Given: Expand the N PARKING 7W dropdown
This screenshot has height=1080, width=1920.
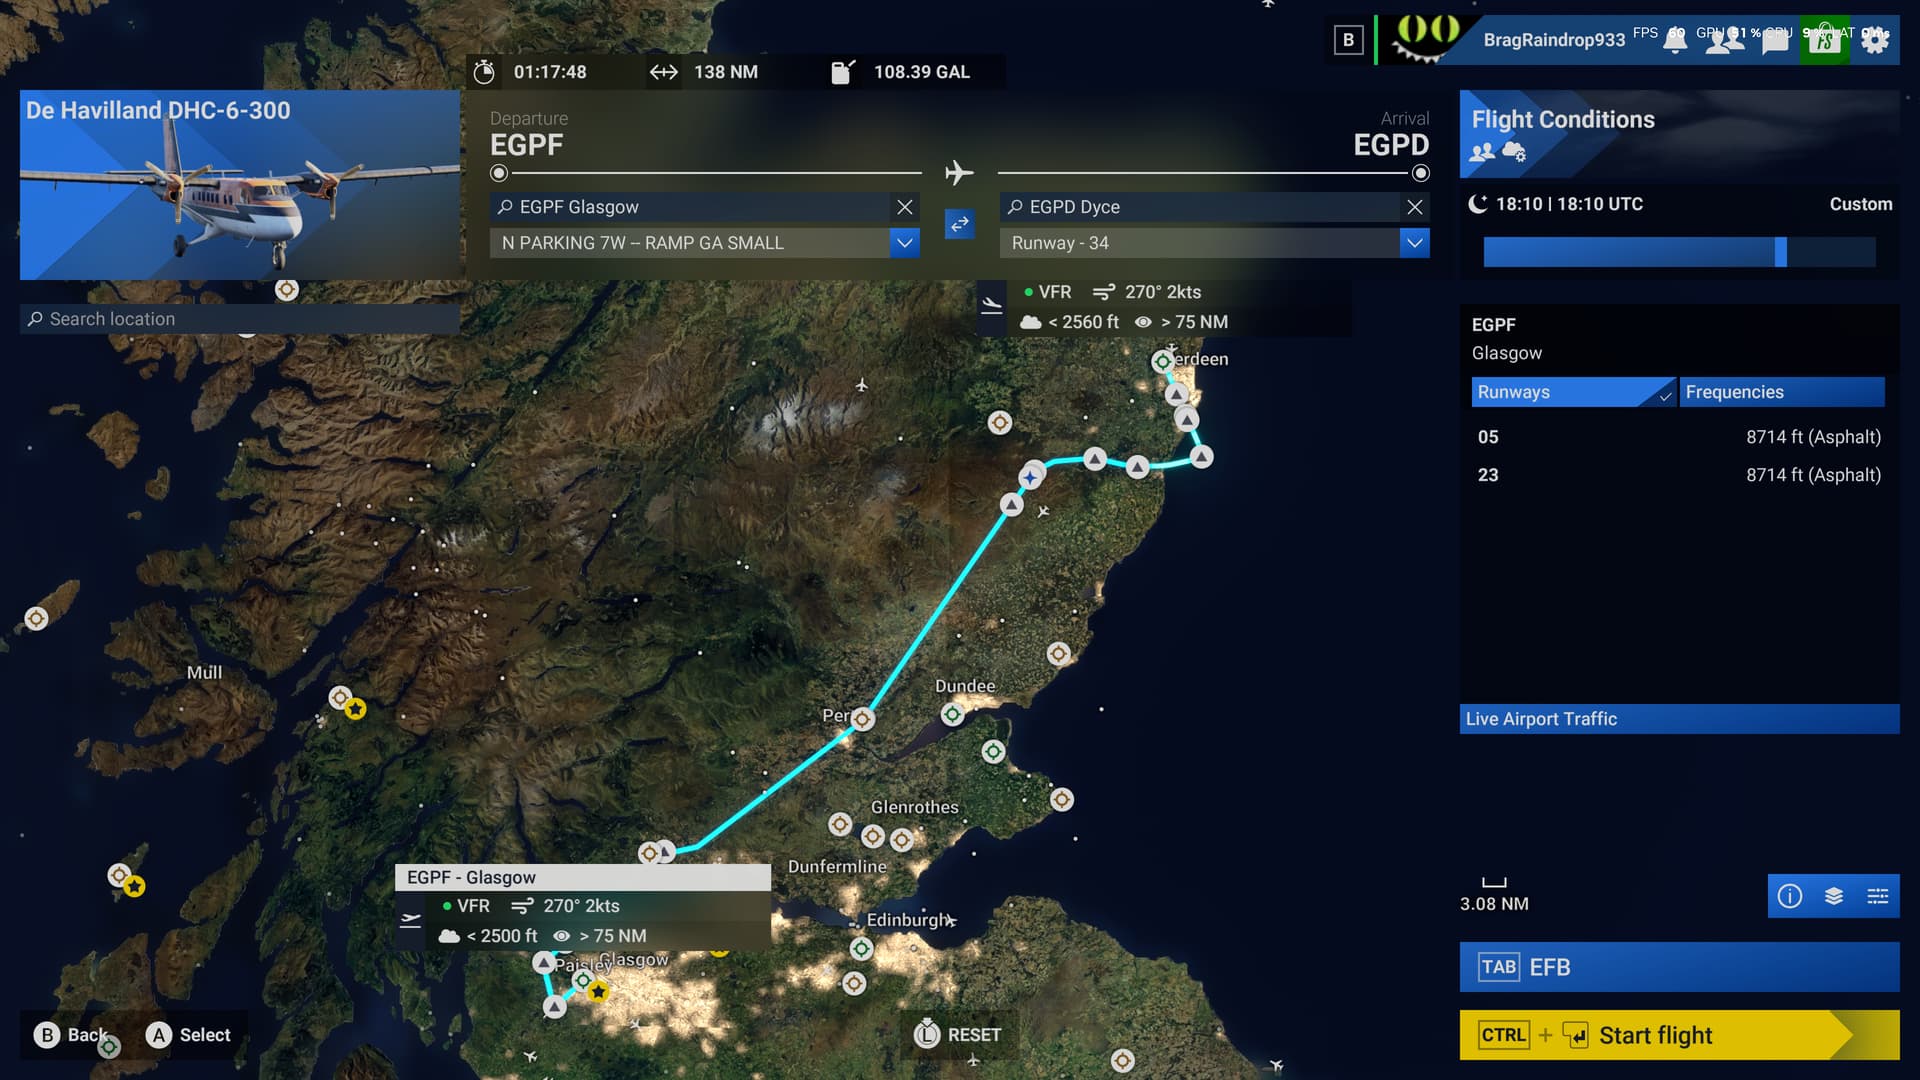Looking at the screenshot, I should coord(905,243).
